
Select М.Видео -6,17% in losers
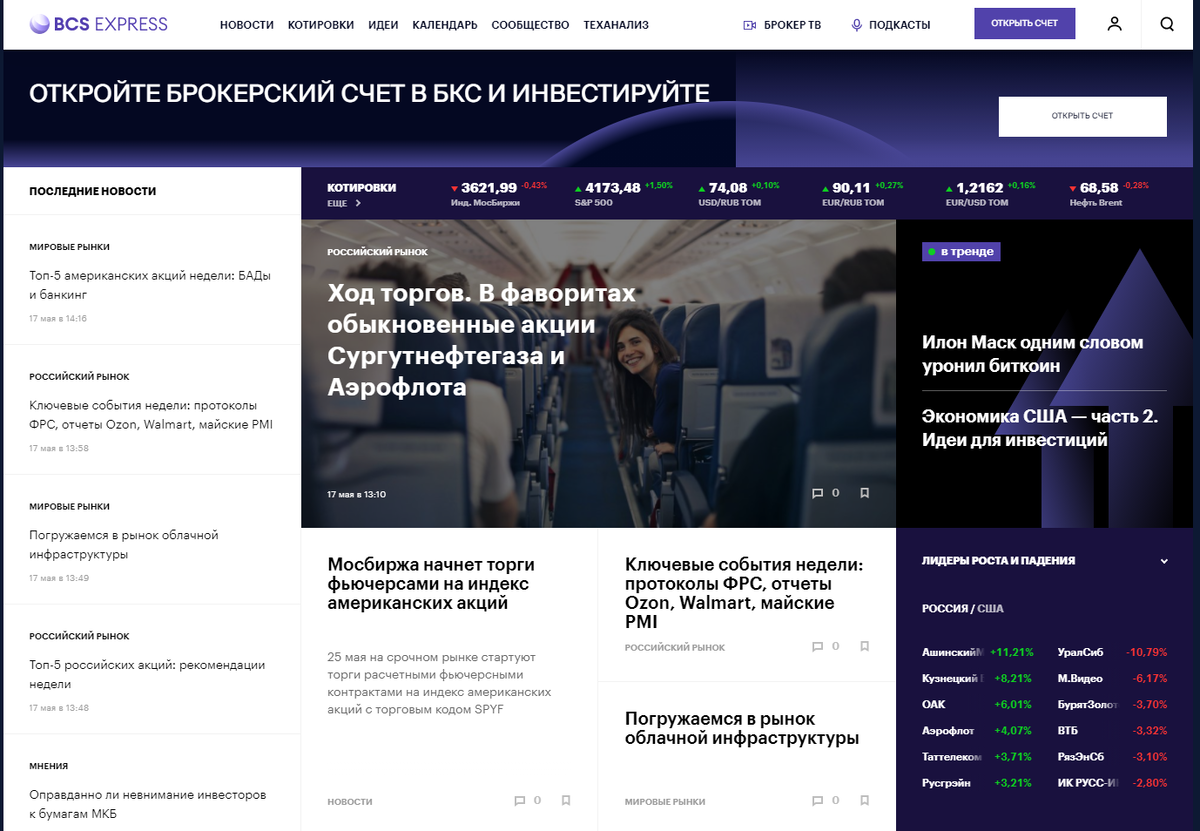coord(1112,678)
